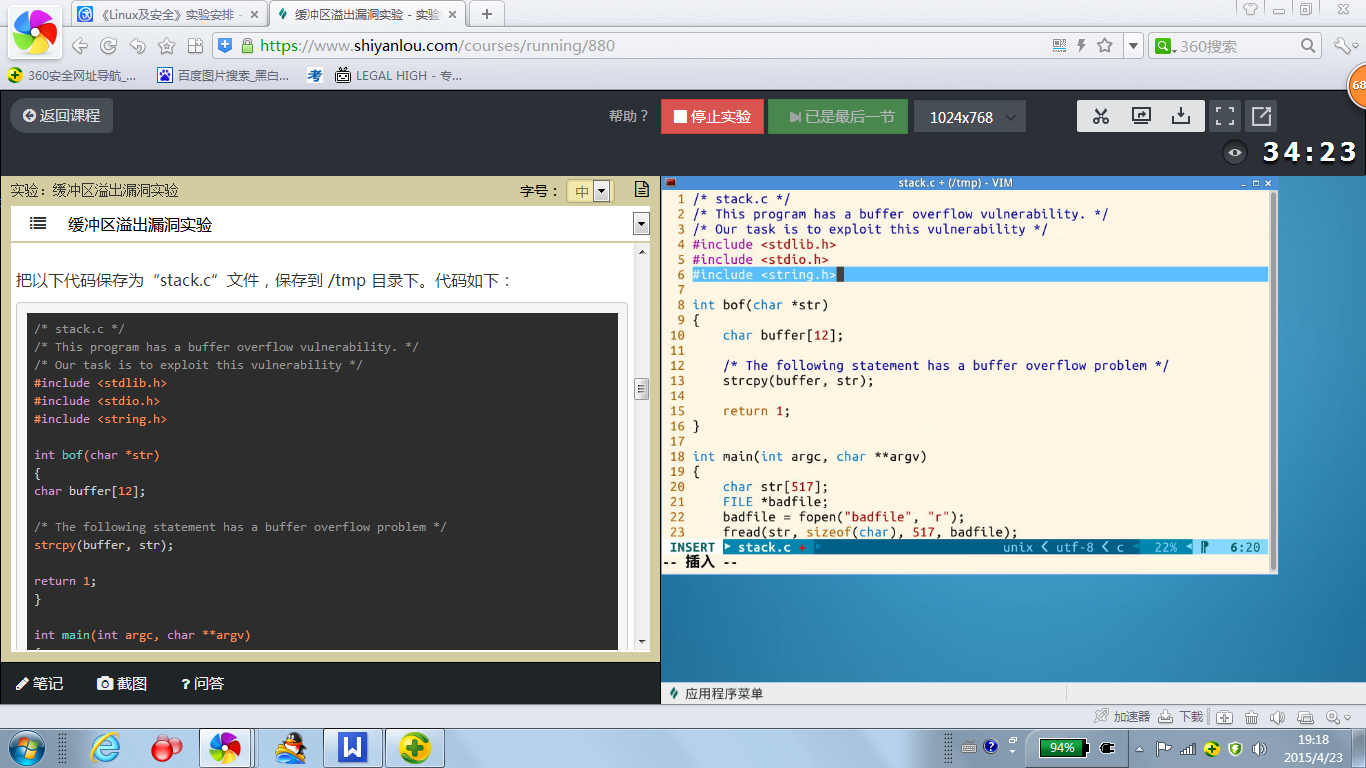
Task: Open the 笔记 notes panel
Action: click(40, 684)
